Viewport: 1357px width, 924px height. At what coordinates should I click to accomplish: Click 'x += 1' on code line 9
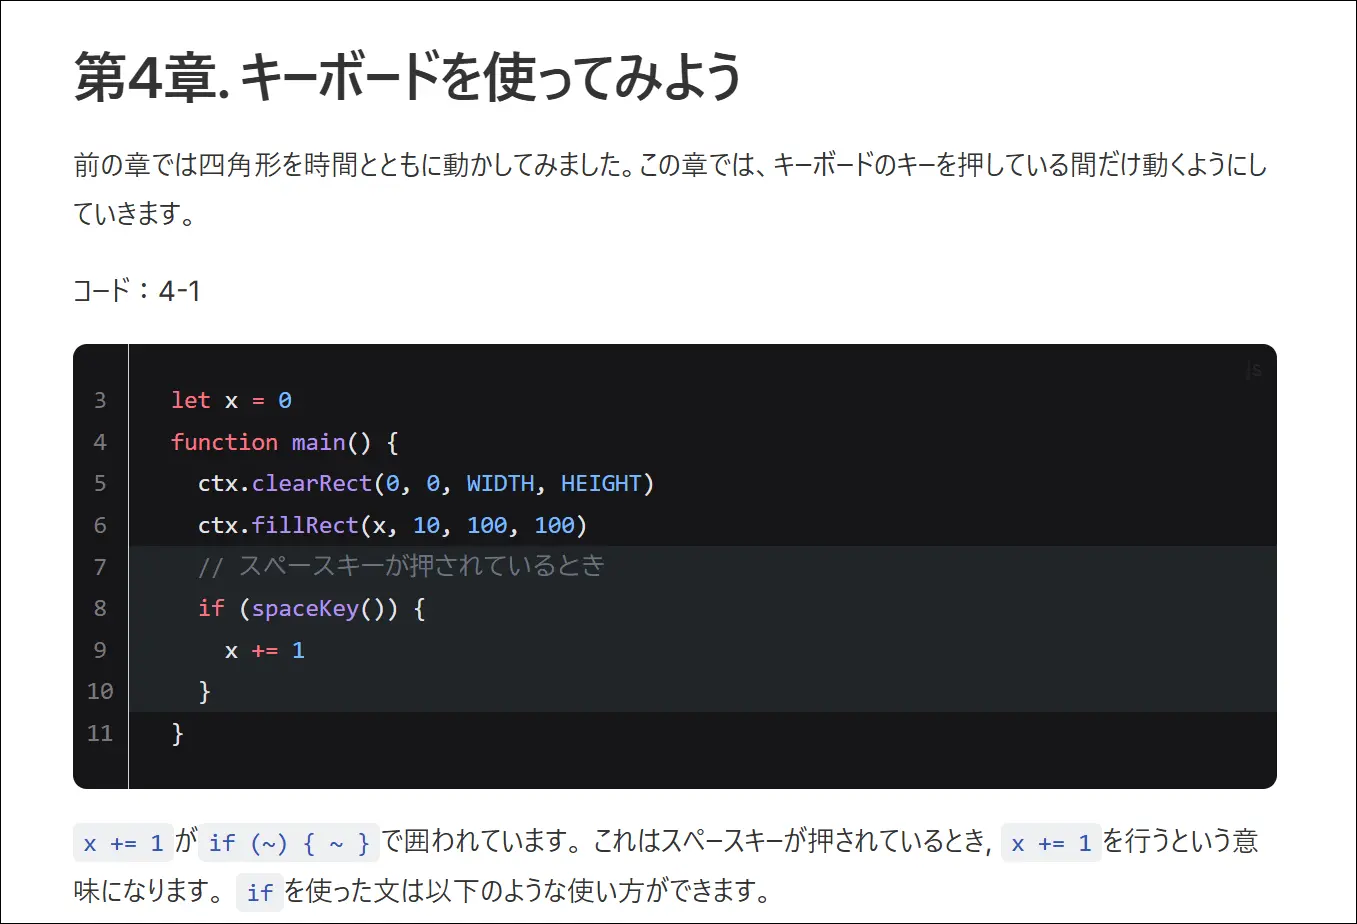click(x=264, y=651)
